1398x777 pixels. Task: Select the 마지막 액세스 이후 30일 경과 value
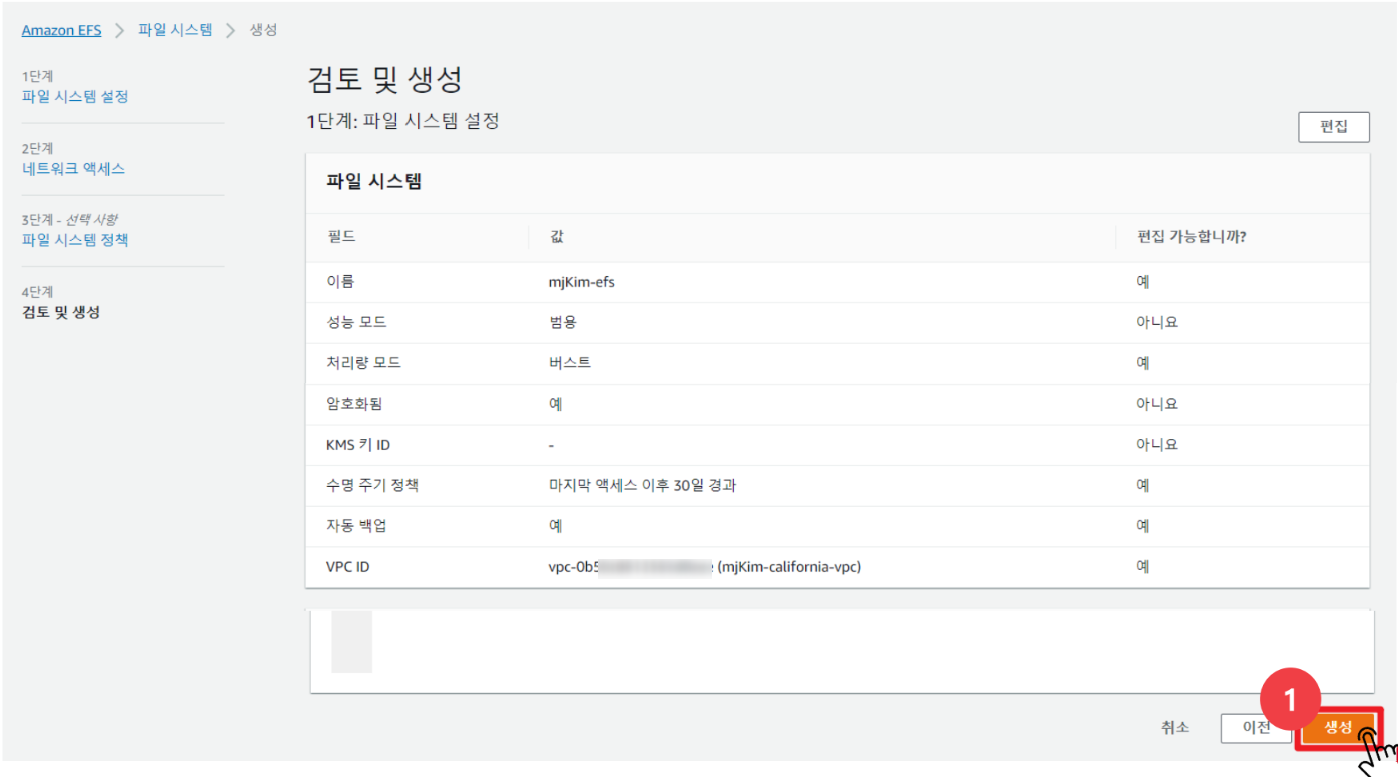[643, 486]
